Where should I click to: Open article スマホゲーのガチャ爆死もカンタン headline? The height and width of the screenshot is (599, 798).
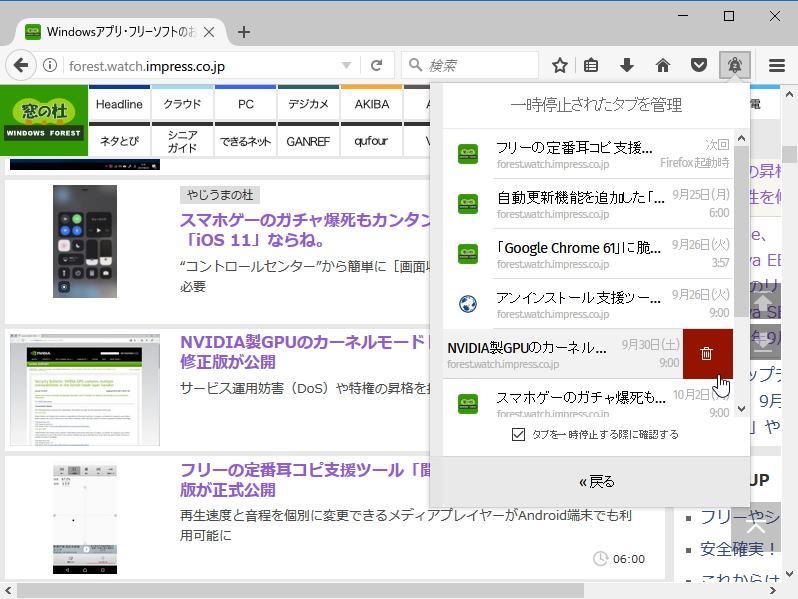[x=305, y=230]
